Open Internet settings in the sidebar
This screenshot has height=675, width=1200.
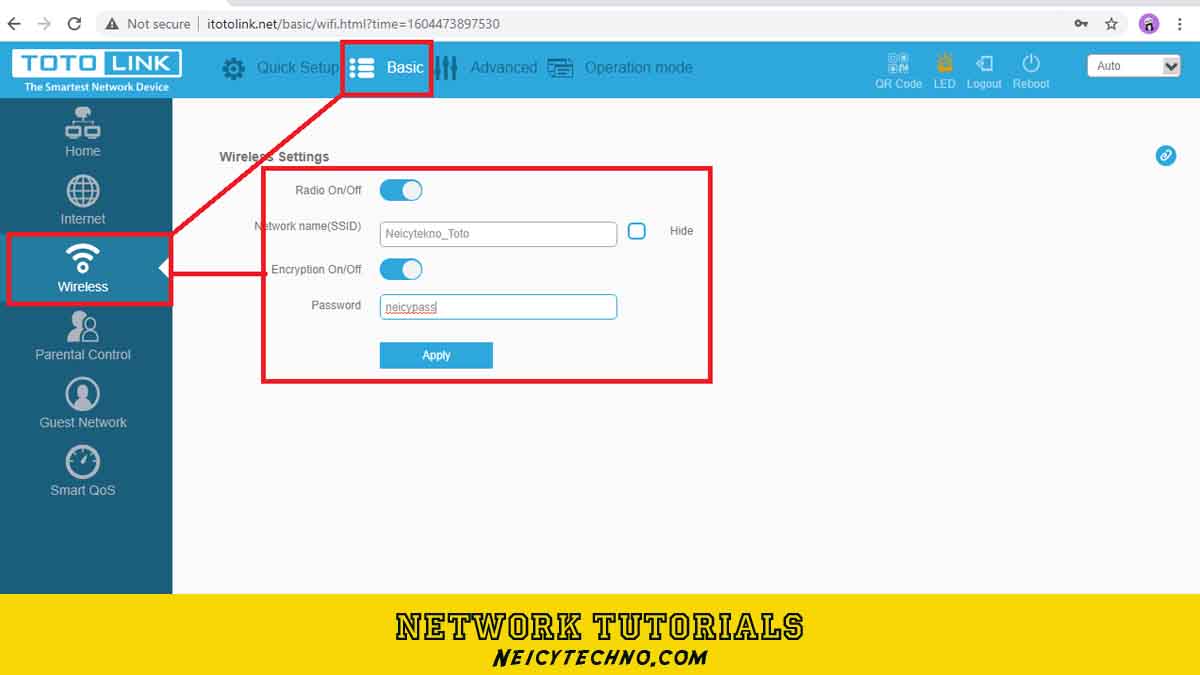83,200
